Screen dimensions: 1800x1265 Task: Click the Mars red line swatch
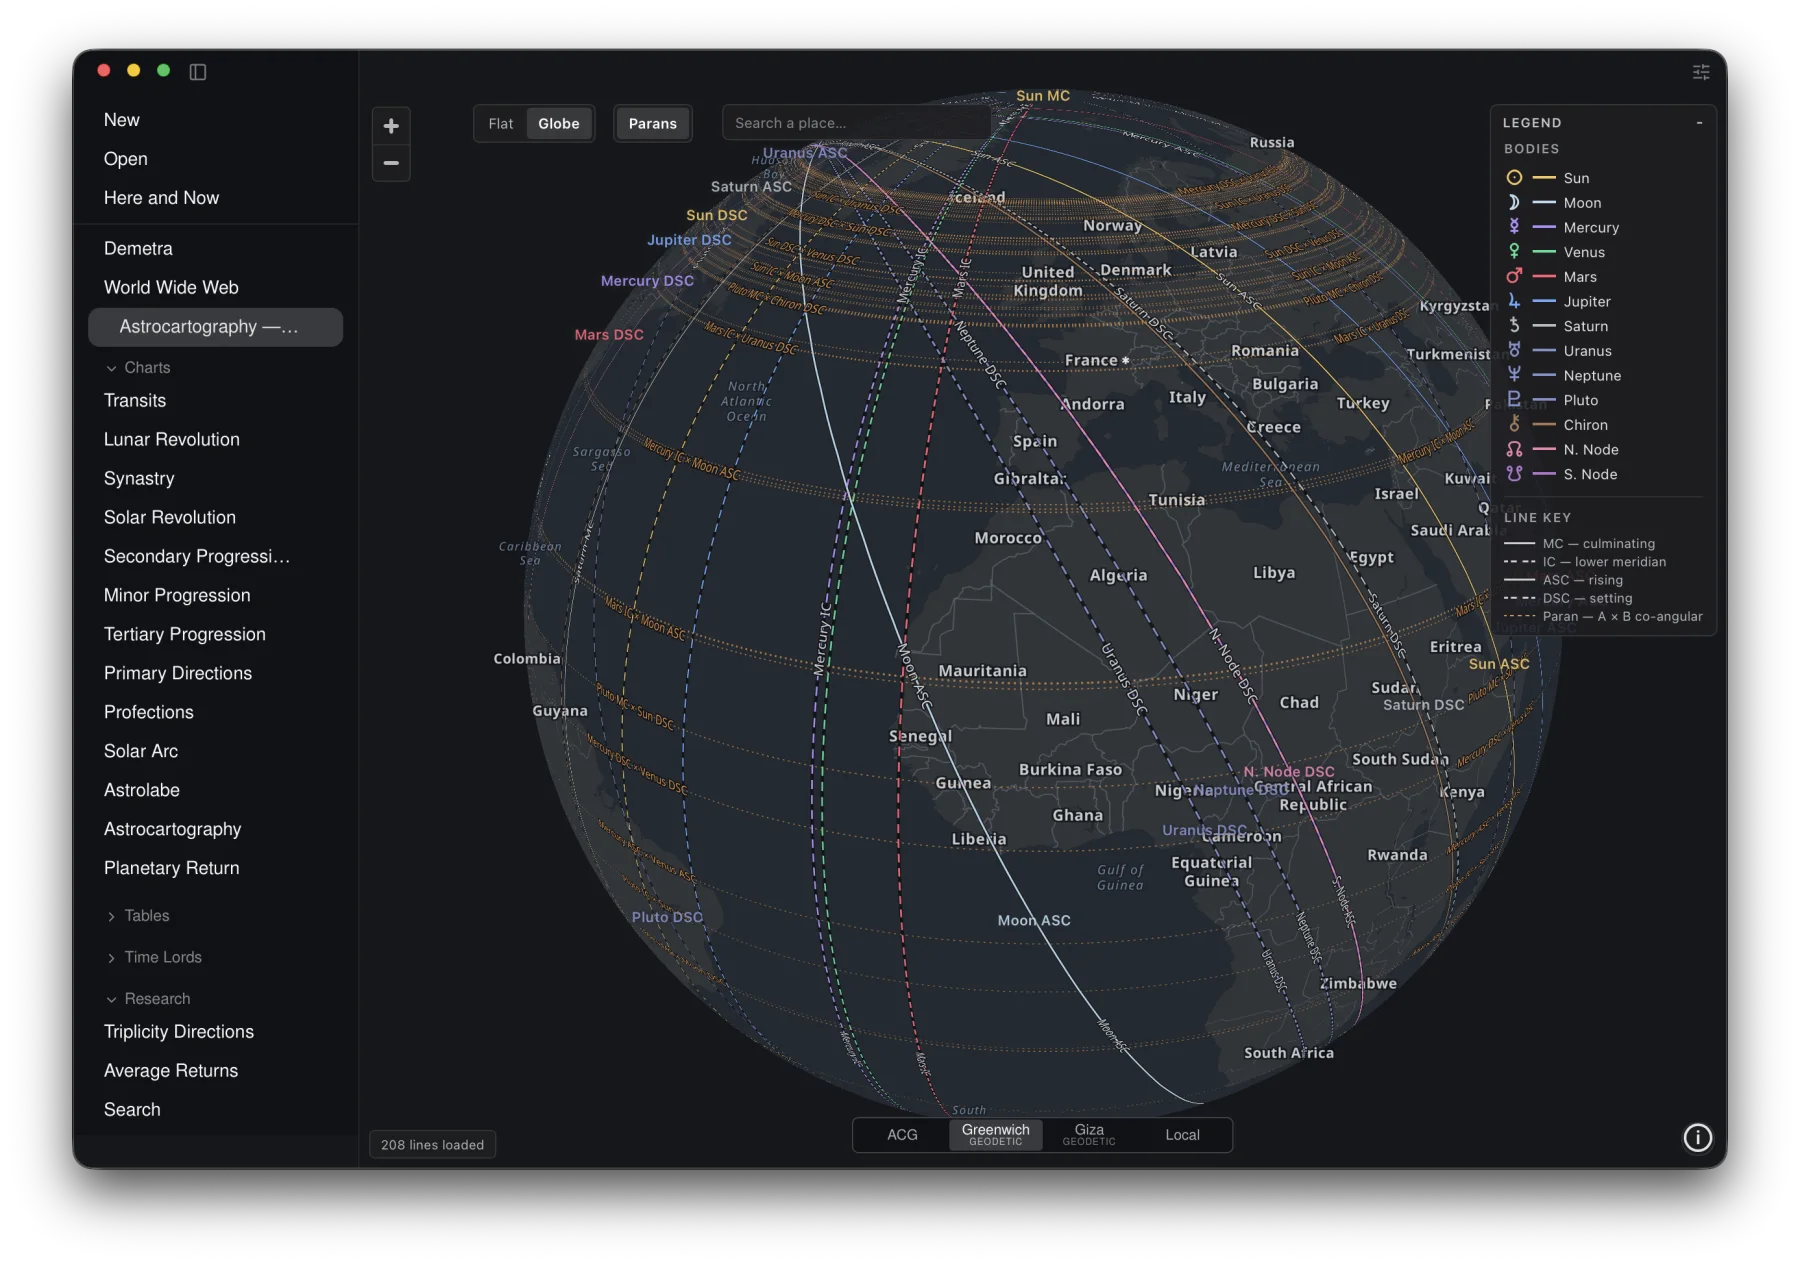tap(1544, 277)
